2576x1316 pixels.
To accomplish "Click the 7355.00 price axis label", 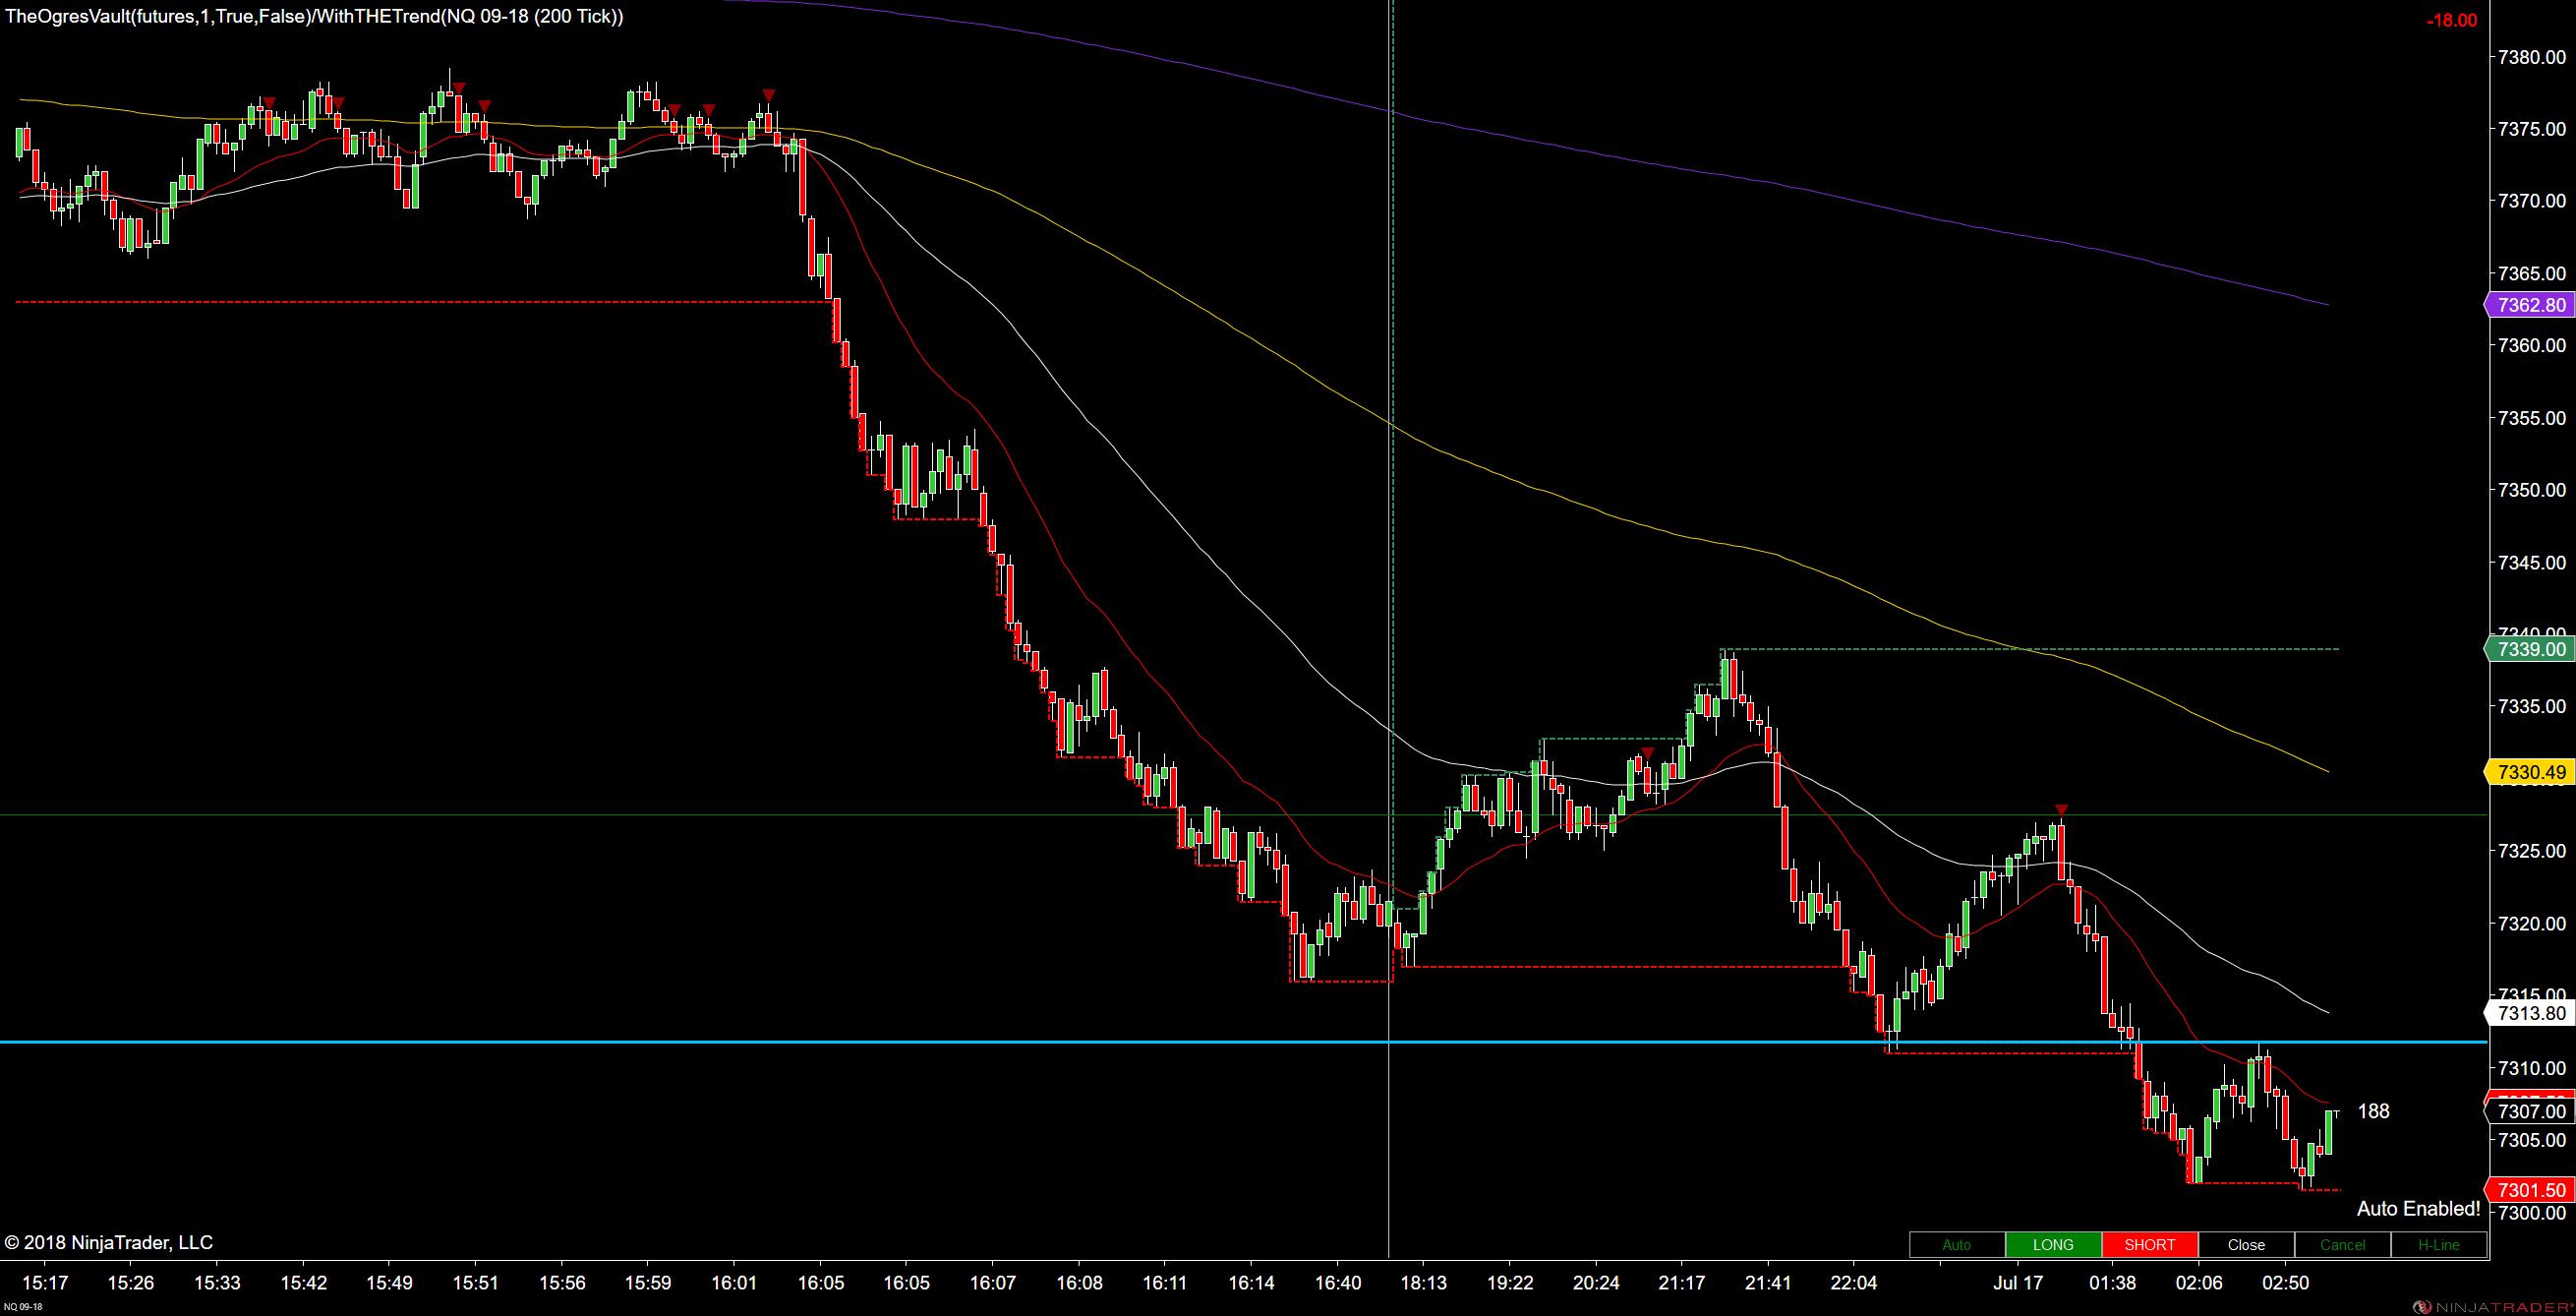I will pos(2532,418).
